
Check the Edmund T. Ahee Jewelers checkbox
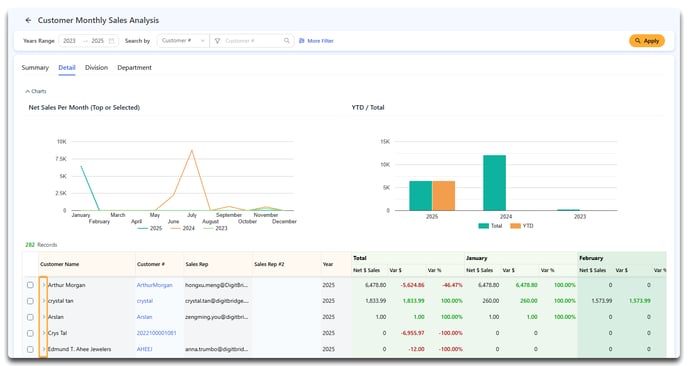click(x=30, y=349)
